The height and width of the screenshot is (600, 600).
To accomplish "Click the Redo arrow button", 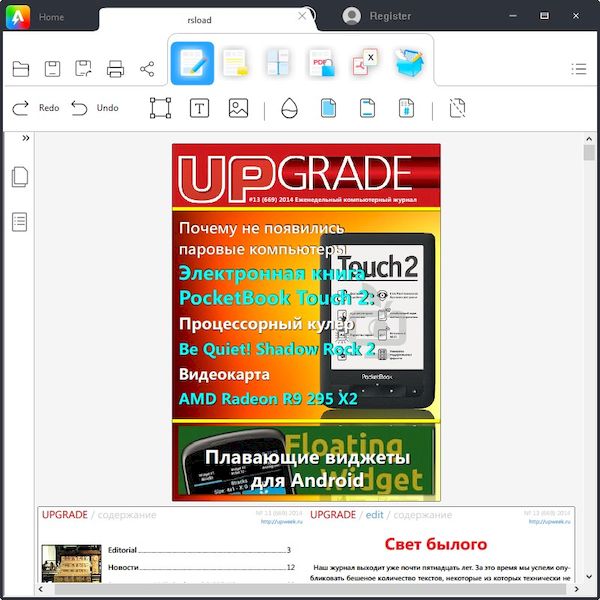I will (20, 108).
